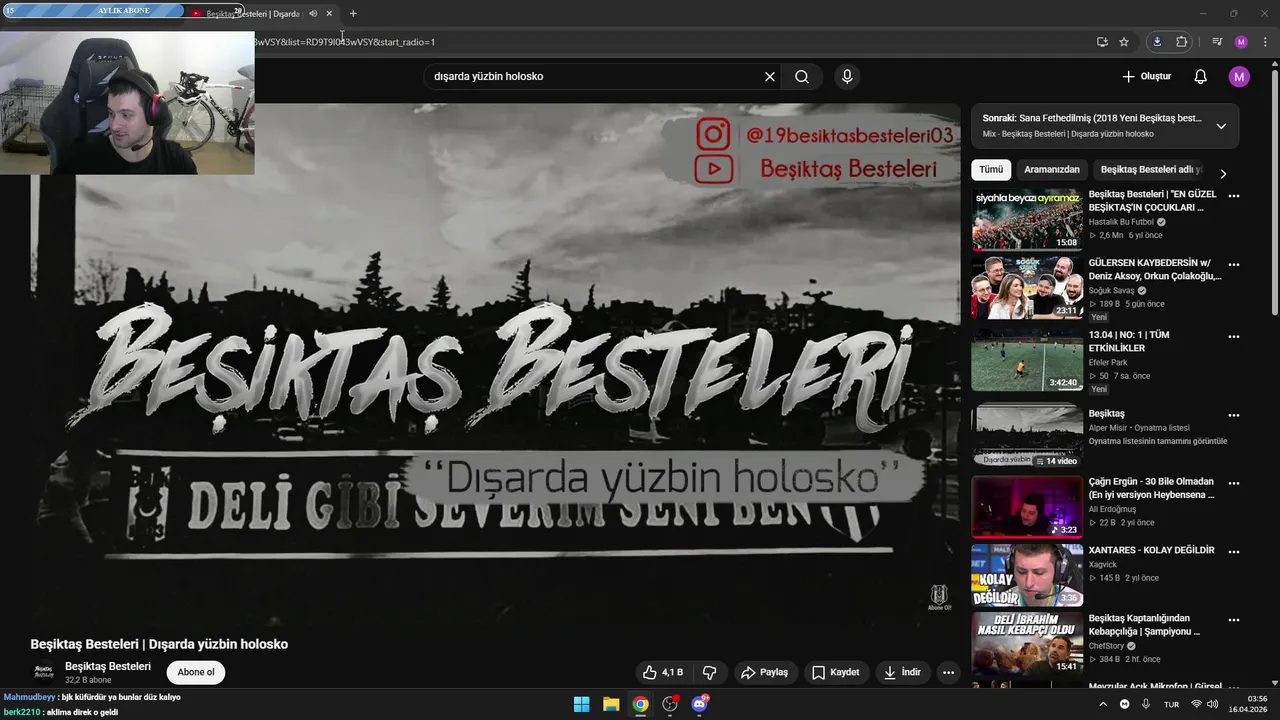
Task: Expand the Mix playlist panel chevron
Action: click(x=1221, y=126)
